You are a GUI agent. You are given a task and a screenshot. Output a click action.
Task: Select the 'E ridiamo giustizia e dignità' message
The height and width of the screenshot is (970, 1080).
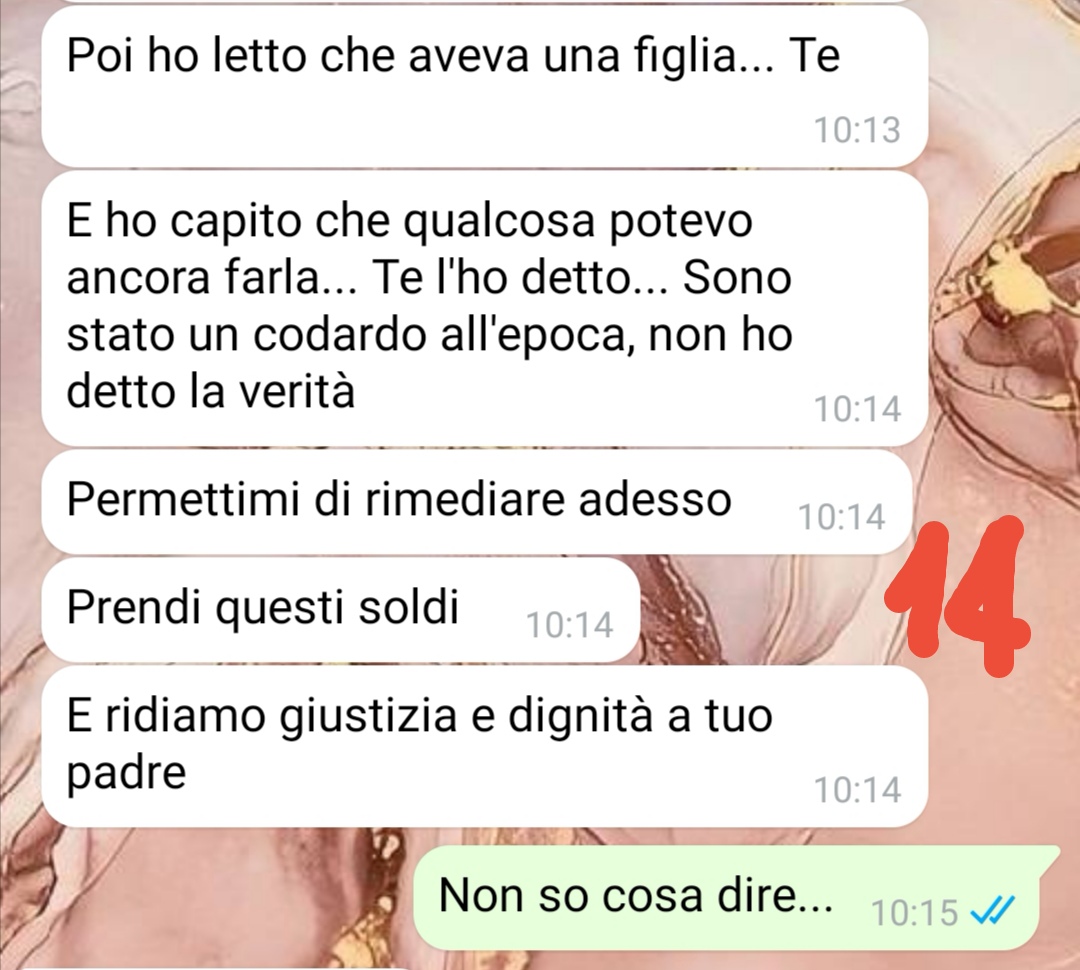click(x=484, y=746)
